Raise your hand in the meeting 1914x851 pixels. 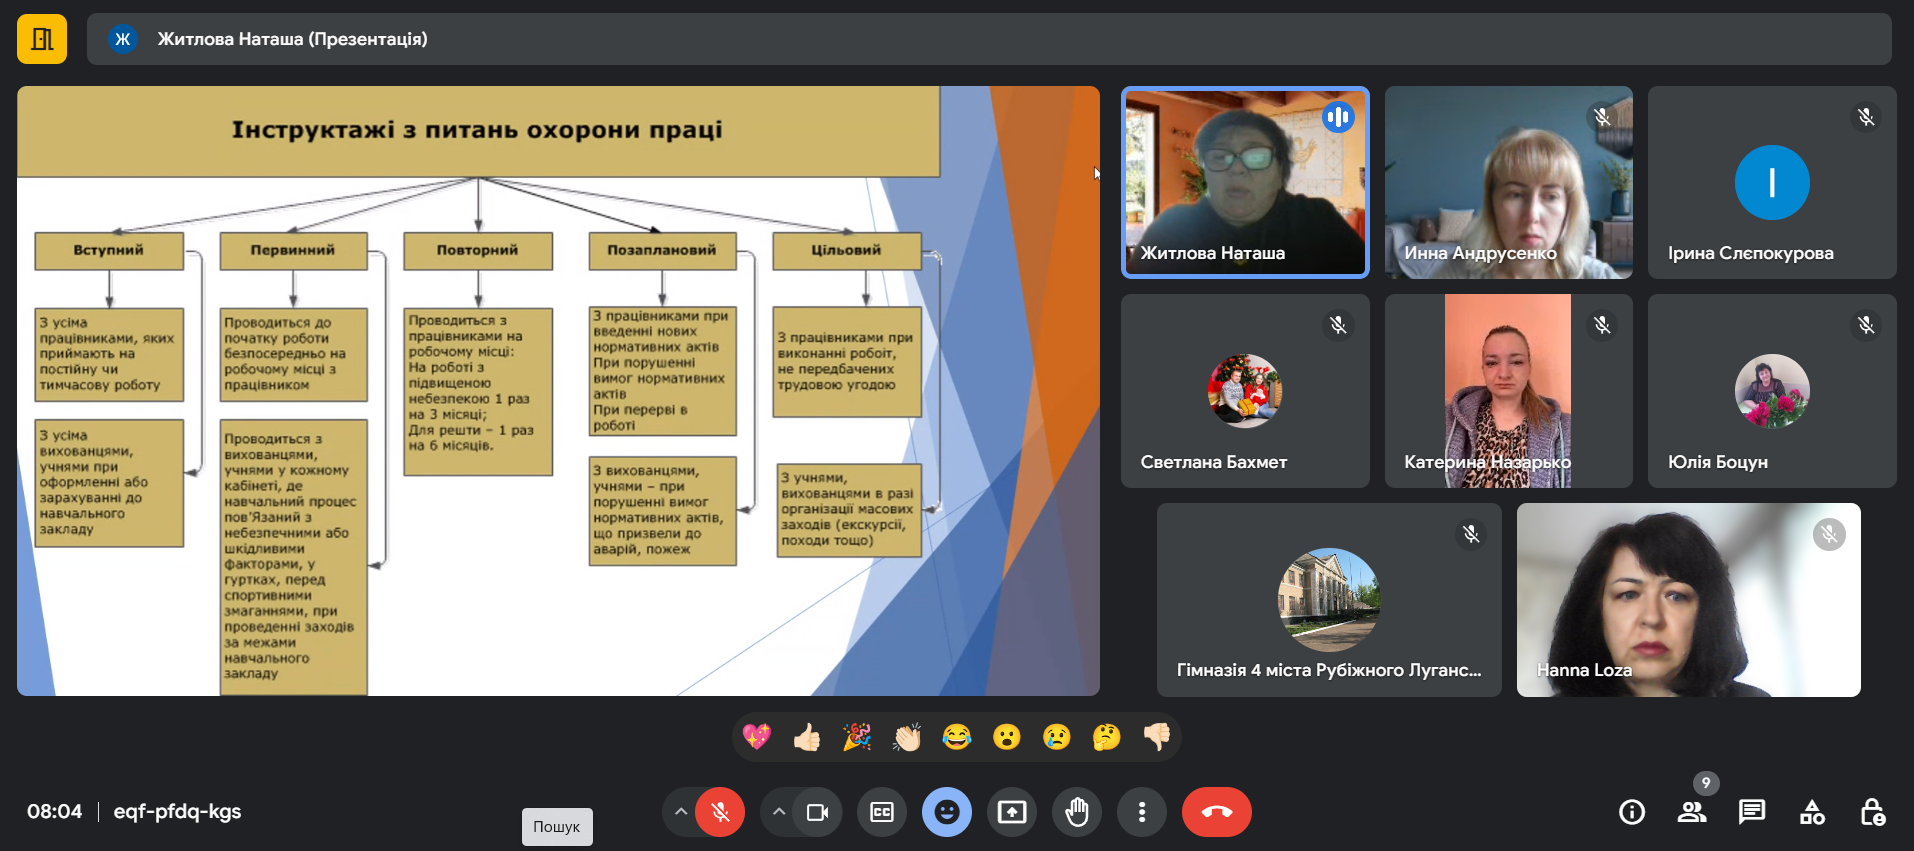point(1076,812)
